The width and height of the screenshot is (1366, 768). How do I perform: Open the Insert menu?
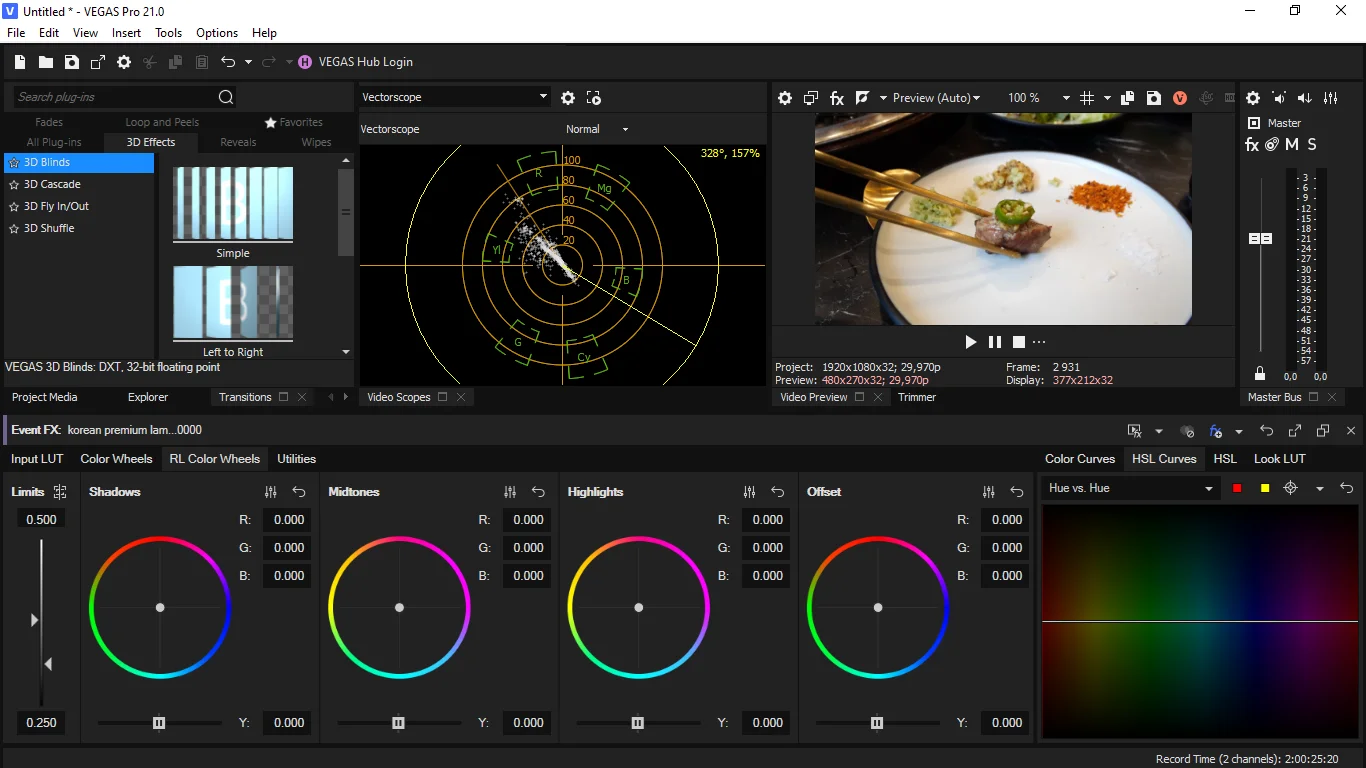(126, 33)
